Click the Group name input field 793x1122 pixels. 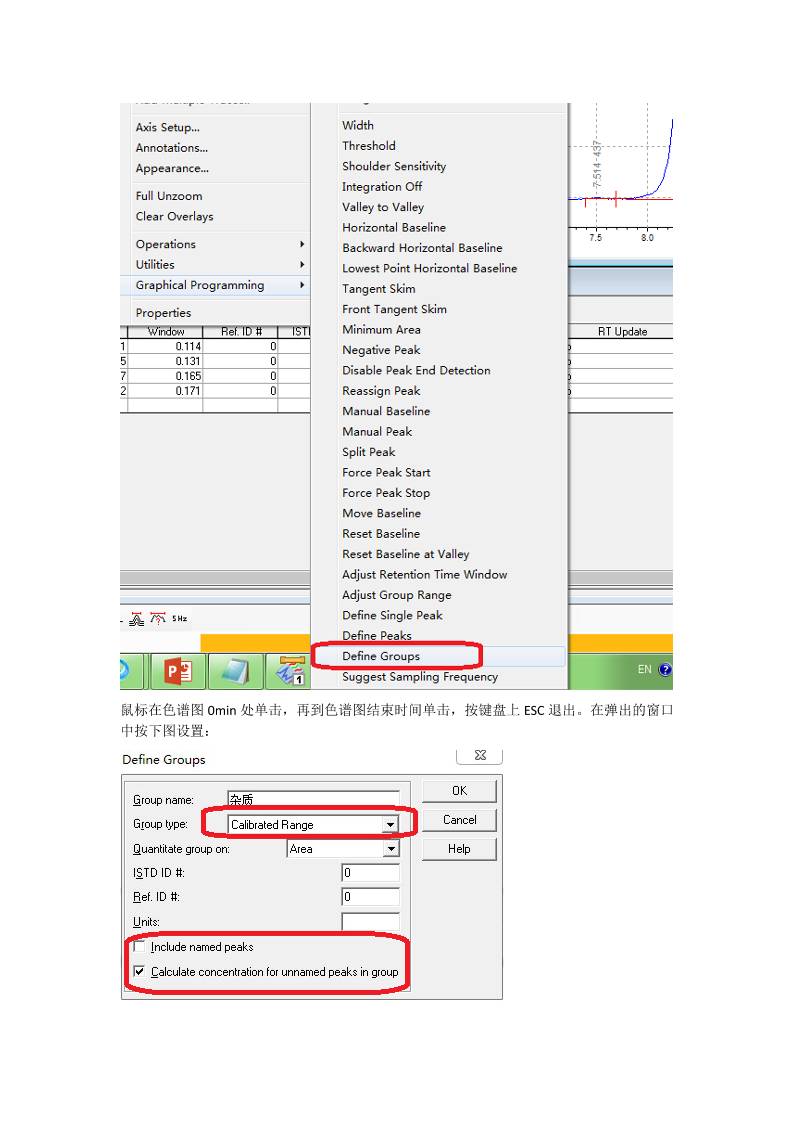(312, 800)
